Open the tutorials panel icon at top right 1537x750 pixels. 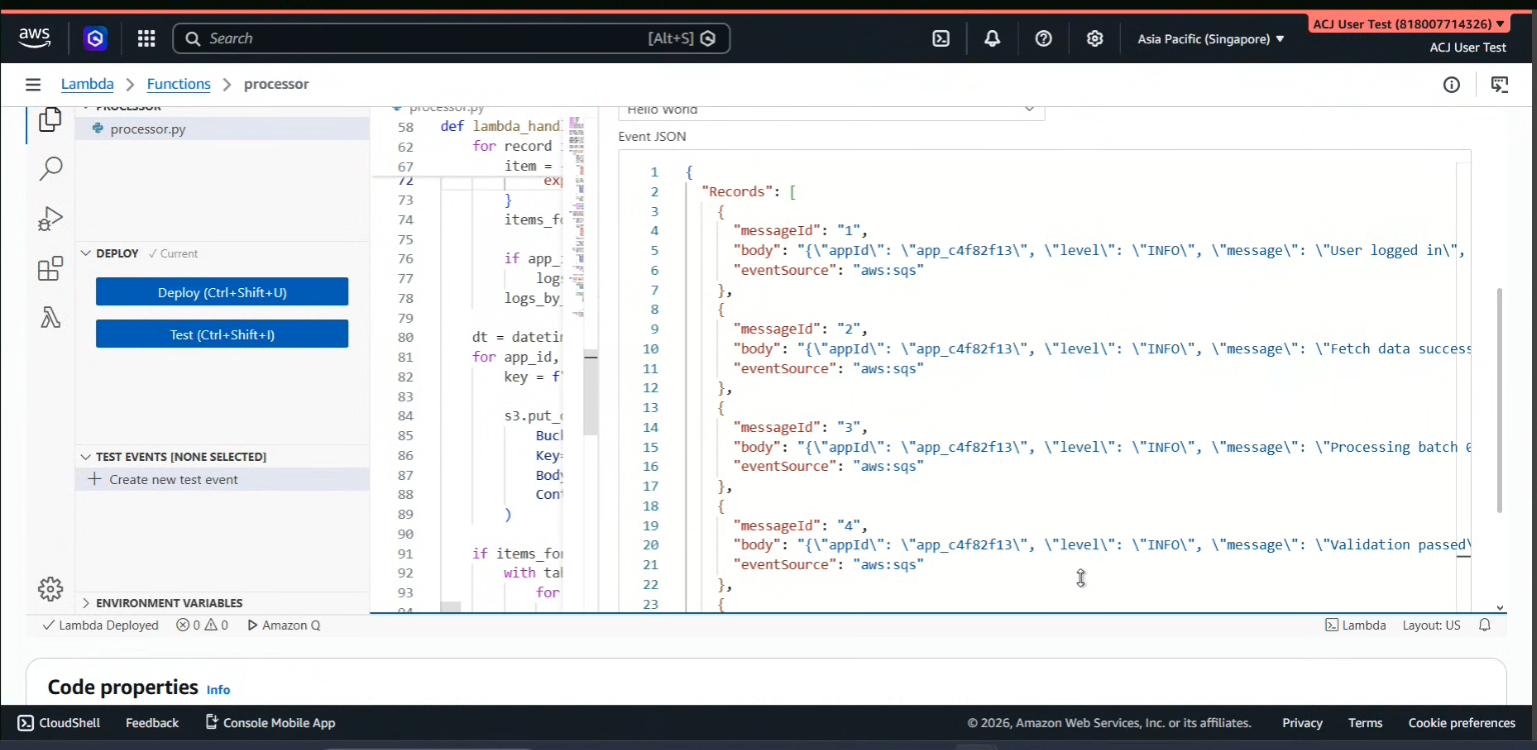(1499, 85)
